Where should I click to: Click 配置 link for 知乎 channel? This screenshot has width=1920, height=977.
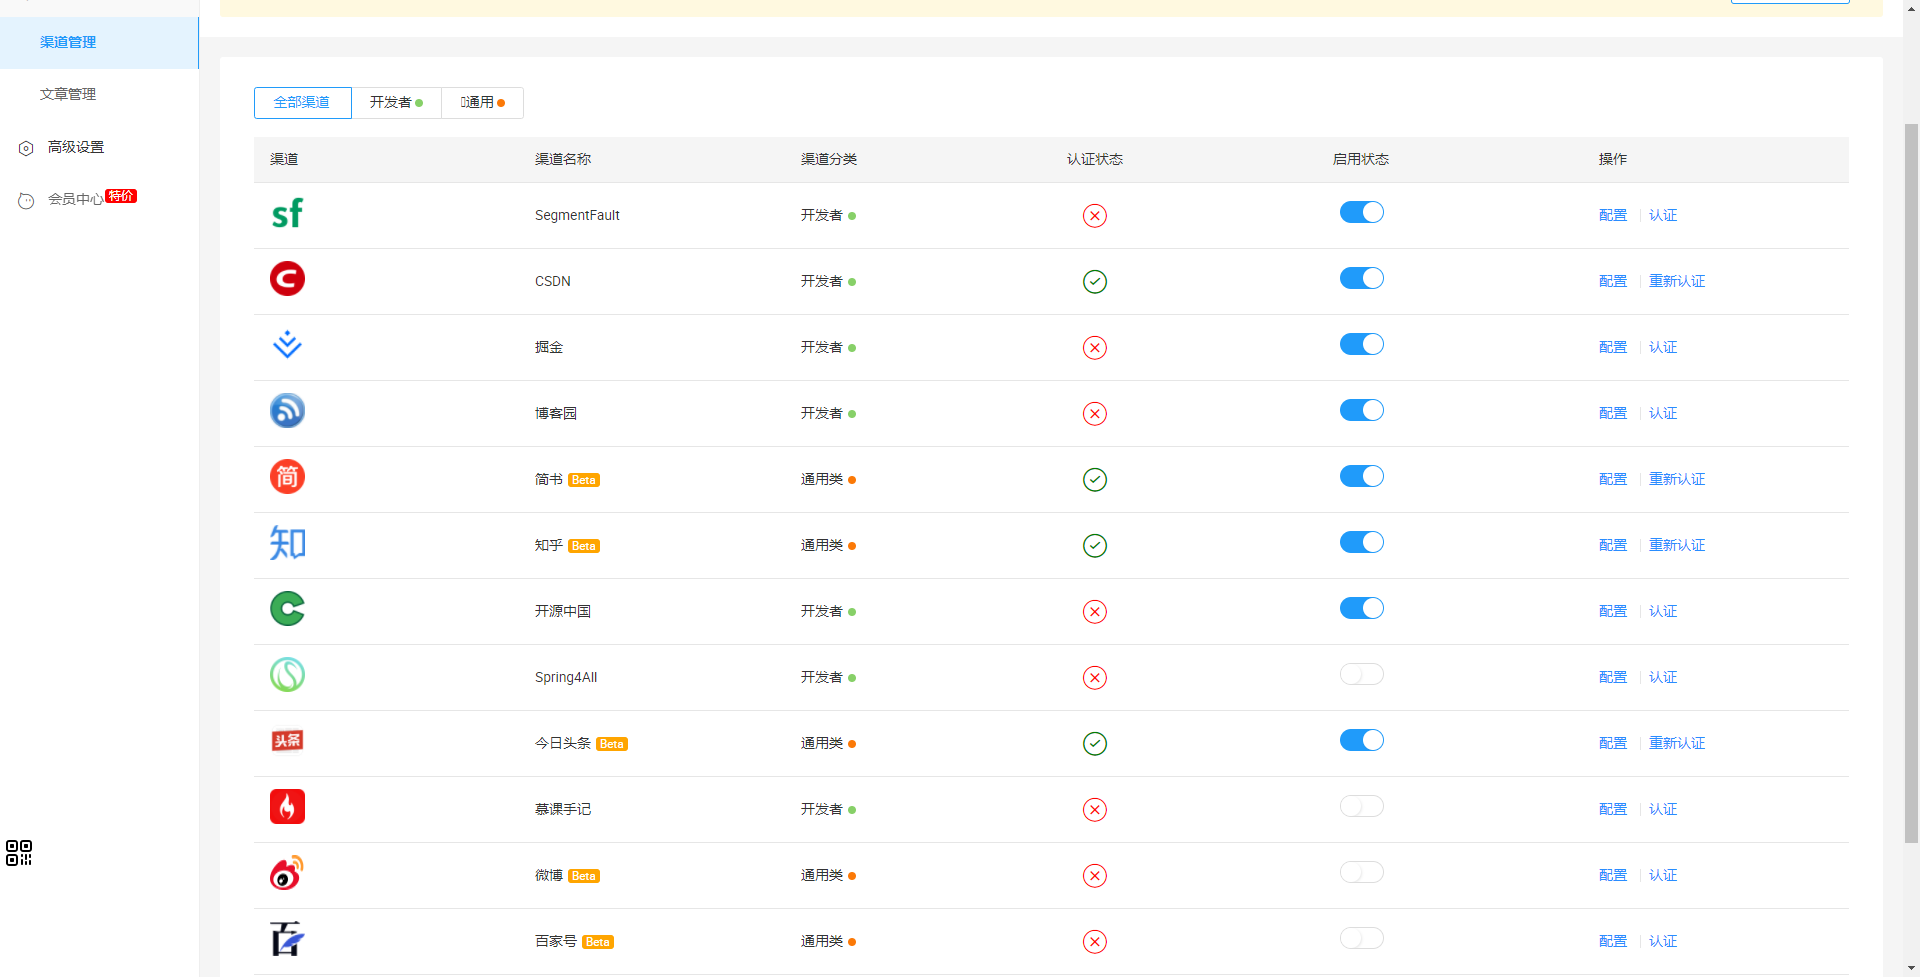(x=1612, y=545)
